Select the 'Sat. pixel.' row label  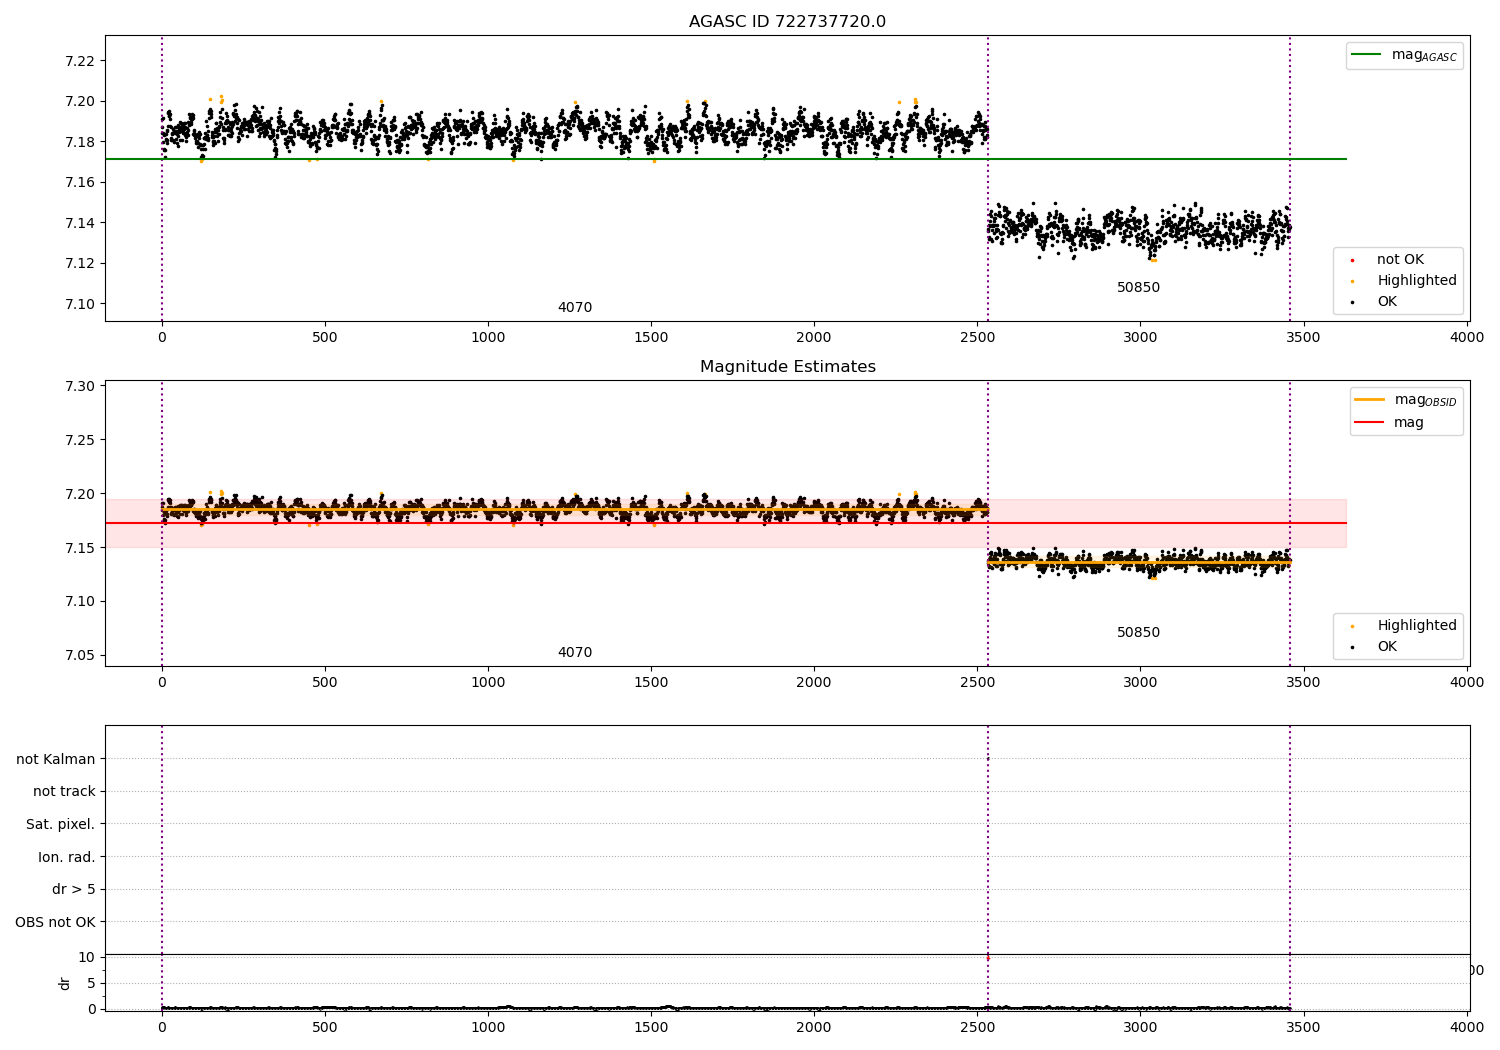[60, 824]
